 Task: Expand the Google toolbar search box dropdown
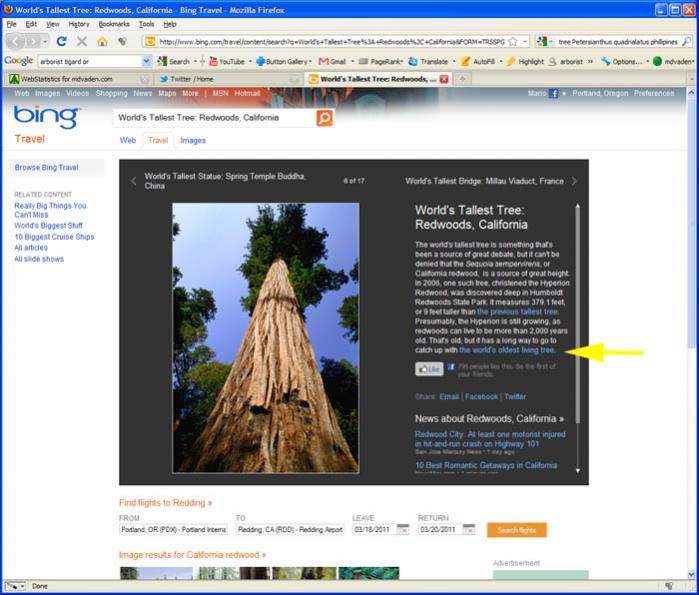[146, 61]
